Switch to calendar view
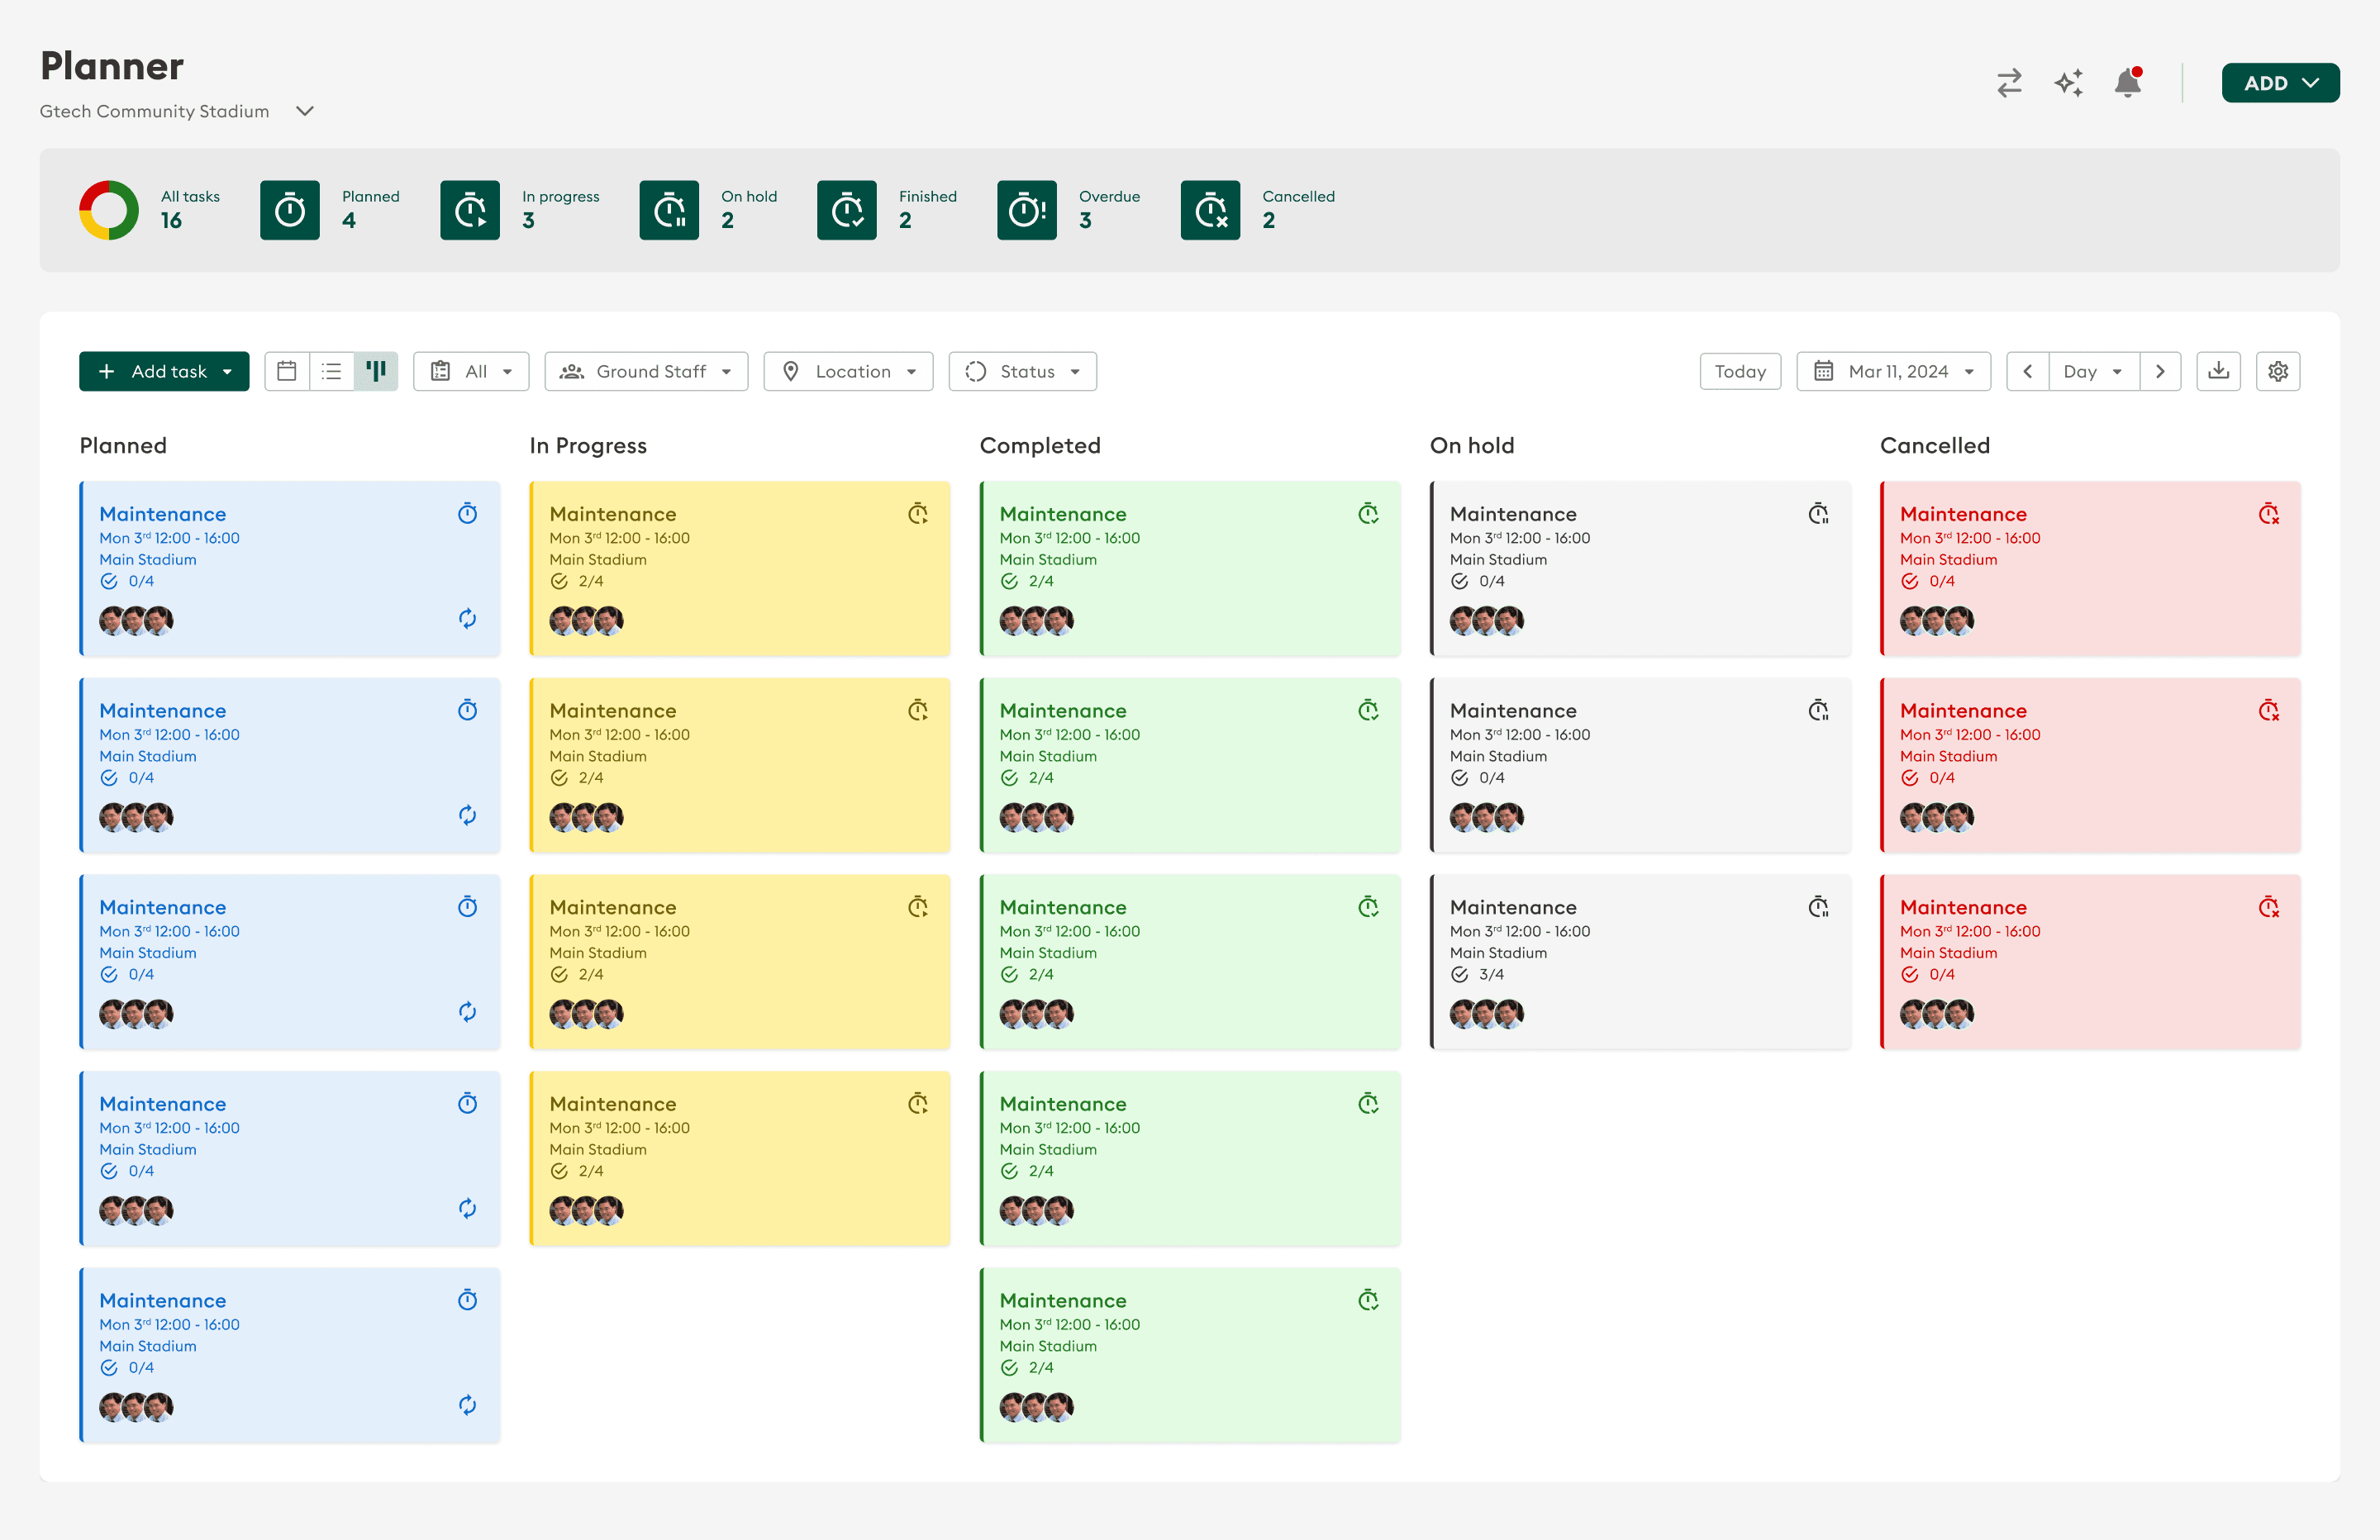Image resolution: width=2380 pixels, height=1540 pixels. coord(287,371)
